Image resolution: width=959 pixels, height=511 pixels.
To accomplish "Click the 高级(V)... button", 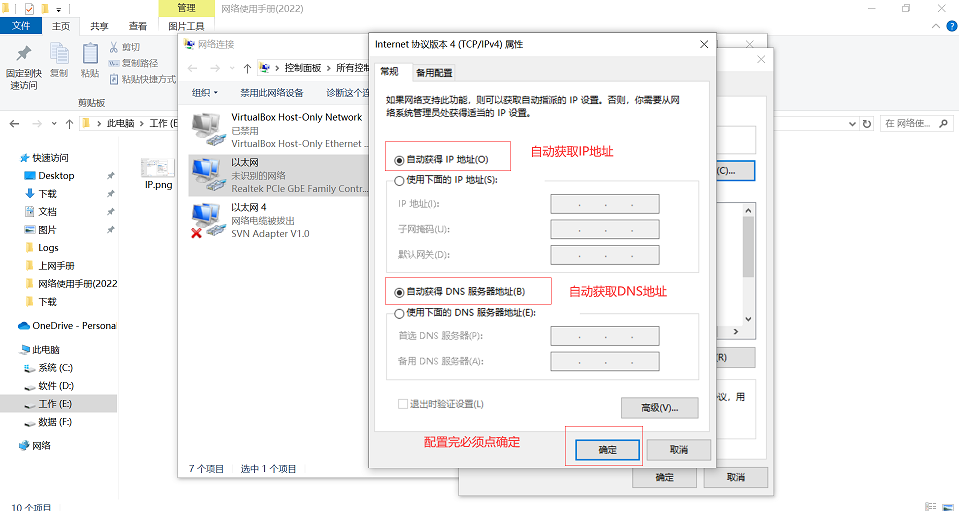I will [x=650, y=408].
